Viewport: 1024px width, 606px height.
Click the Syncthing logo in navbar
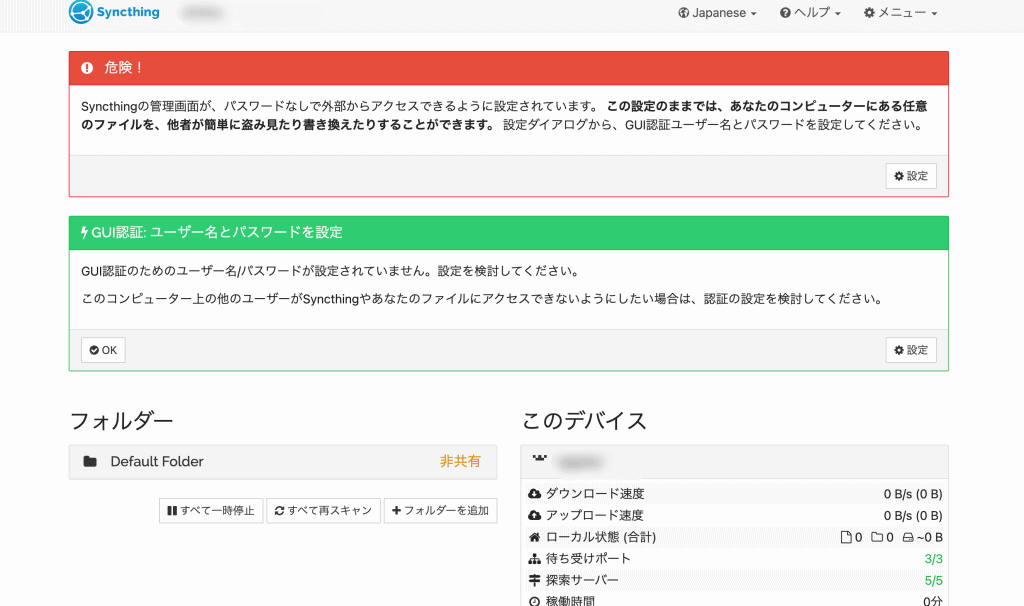(114, 13)
